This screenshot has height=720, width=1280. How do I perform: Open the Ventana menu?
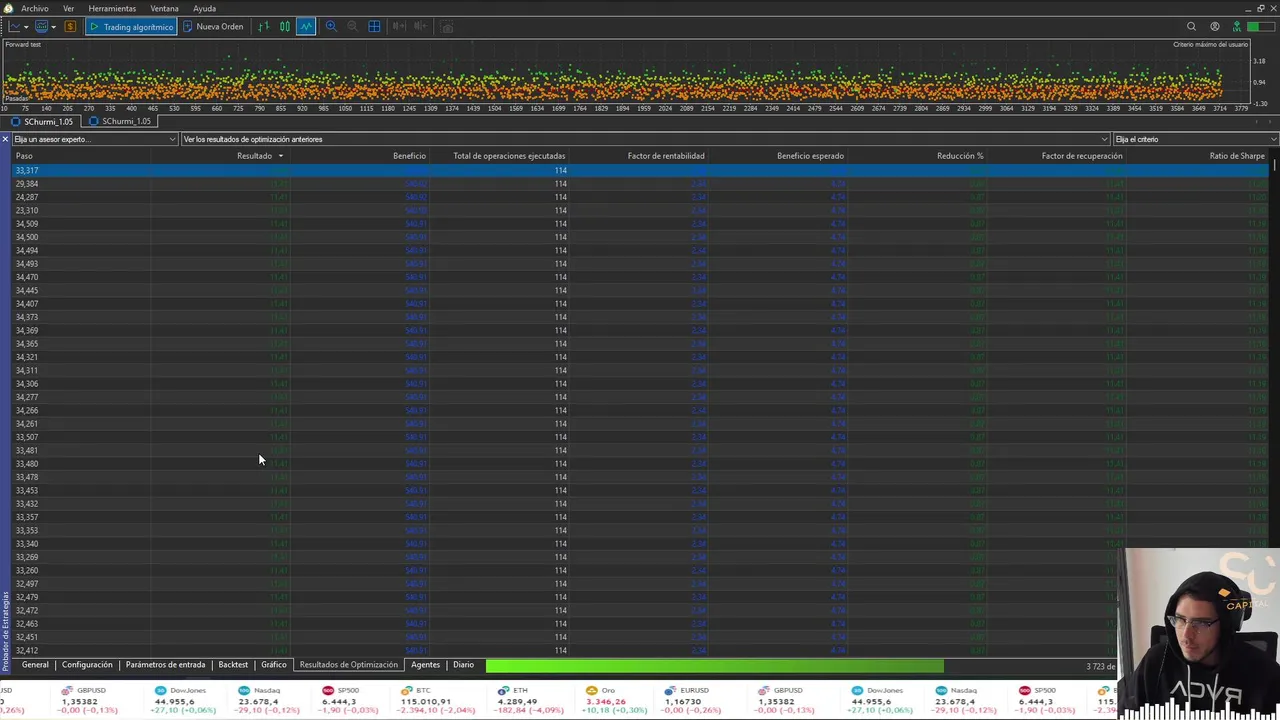(x=164, y=8)
